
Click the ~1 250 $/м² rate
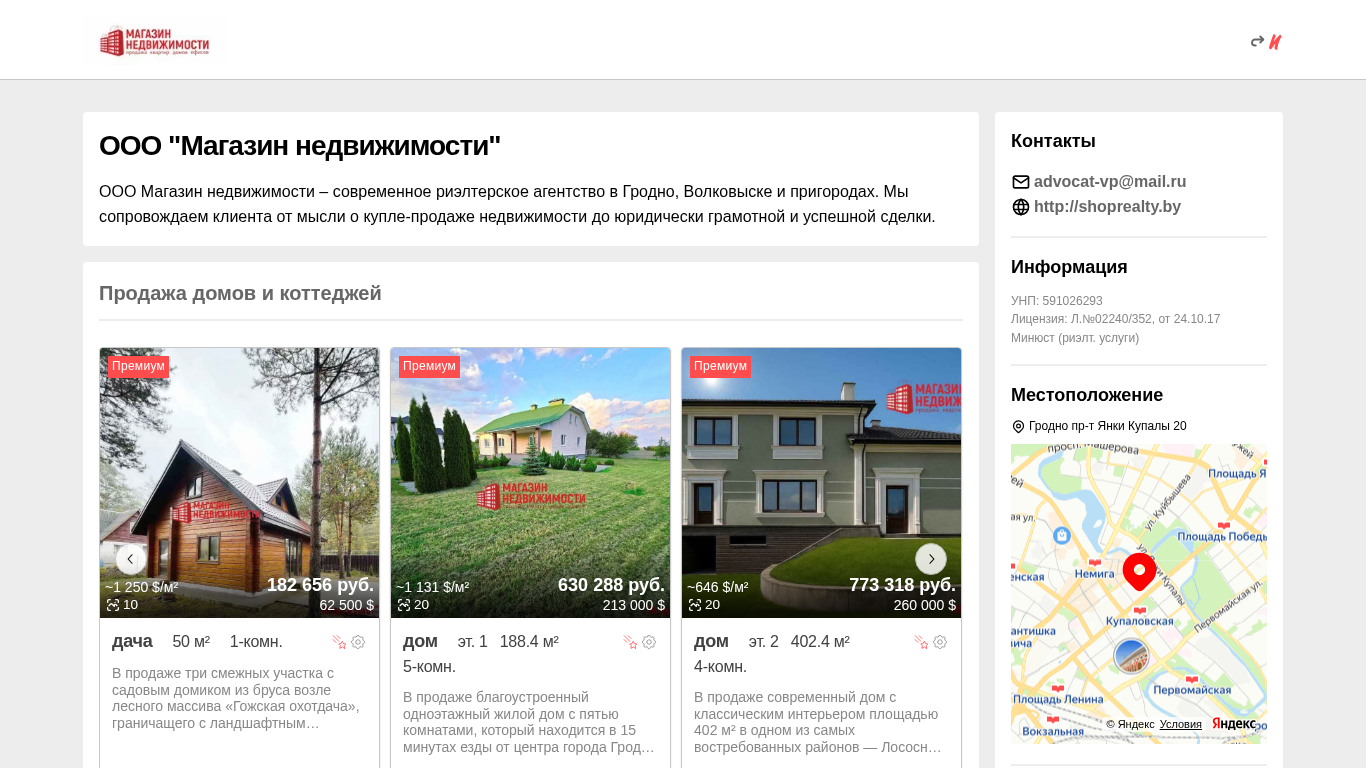tap(142, 587)
